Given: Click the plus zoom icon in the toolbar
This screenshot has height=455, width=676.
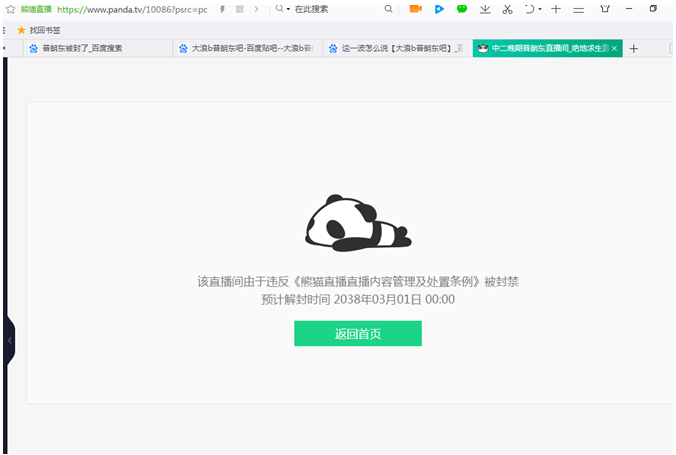Looking at the screenshot, I should (556, 9).
